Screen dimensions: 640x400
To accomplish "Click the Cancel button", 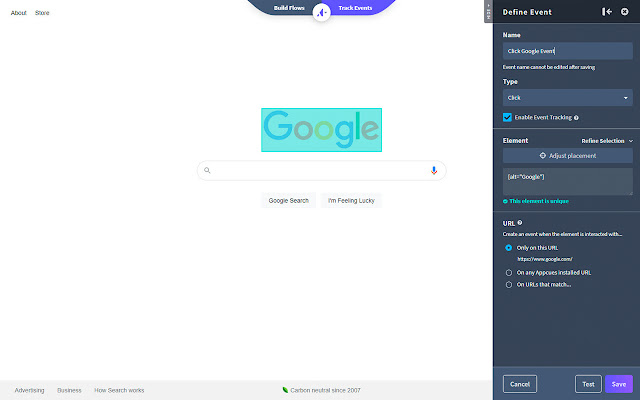I will [520, 384].
